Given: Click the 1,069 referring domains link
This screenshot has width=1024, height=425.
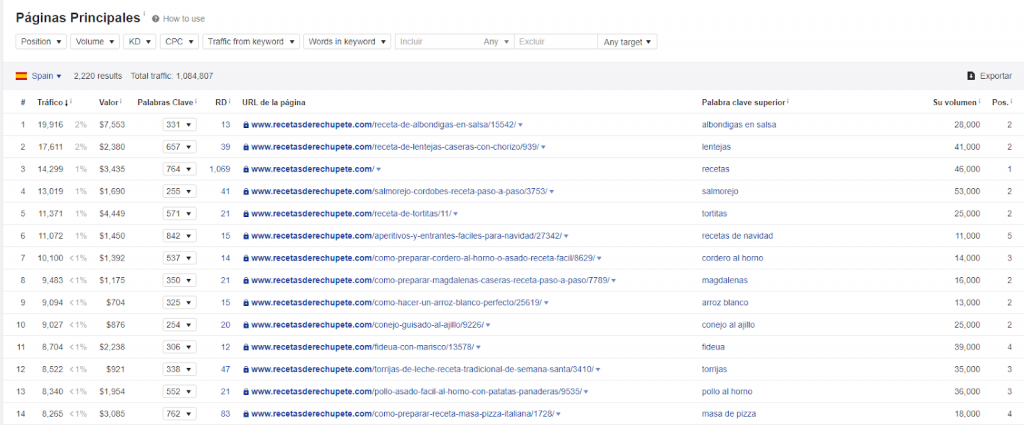Looking at the screenshot, I should [220, 169].
